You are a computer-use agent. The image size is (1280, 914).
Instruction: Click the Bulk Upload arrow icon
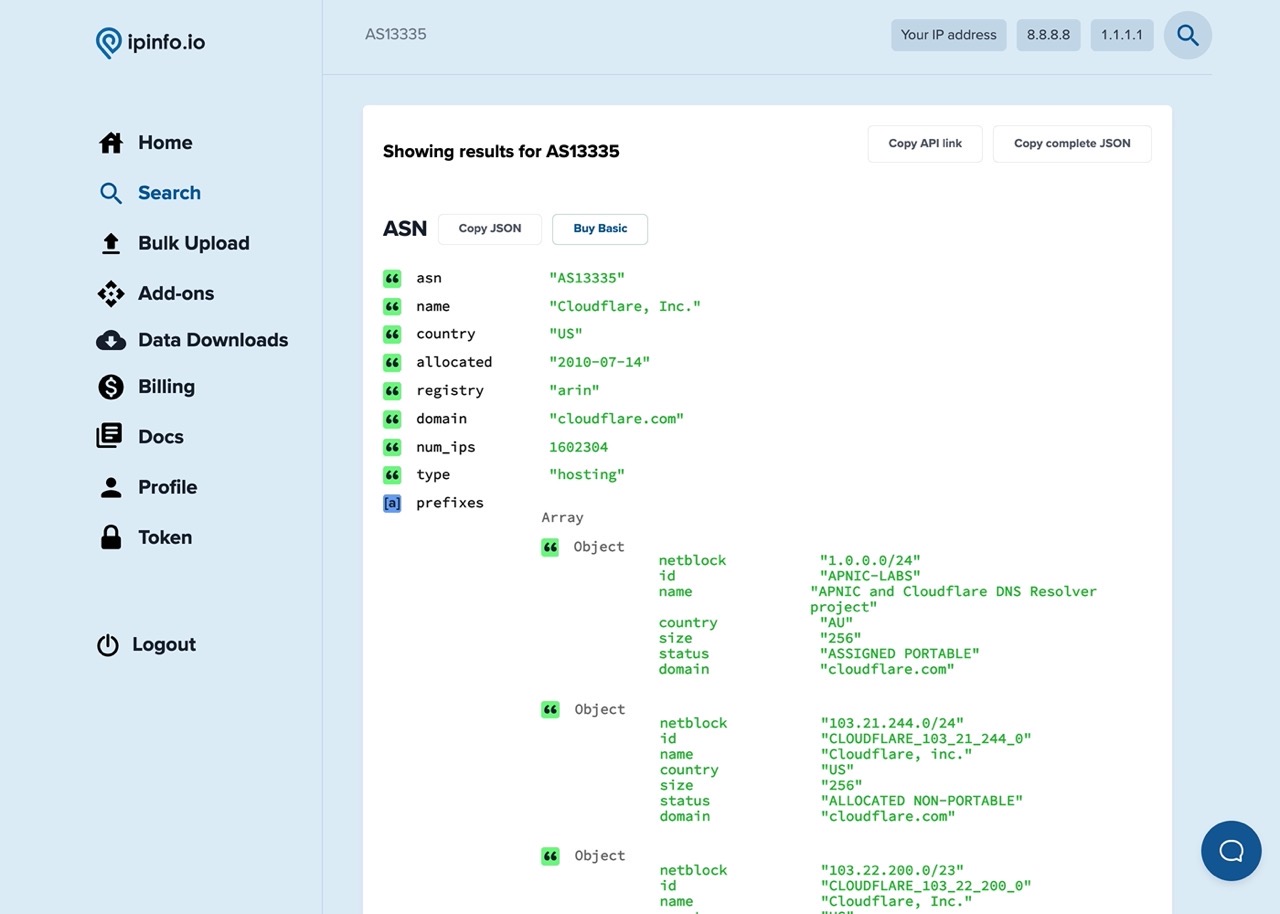(x=111, y=243)
